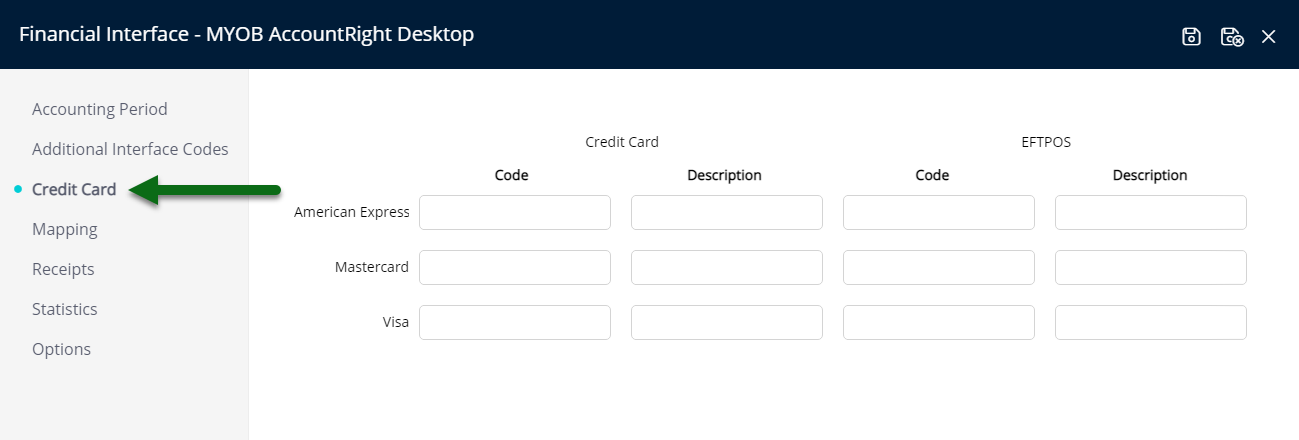Click Mastercard Credit Card Description field
This screenshot has width=1299, height=440.
727,267
